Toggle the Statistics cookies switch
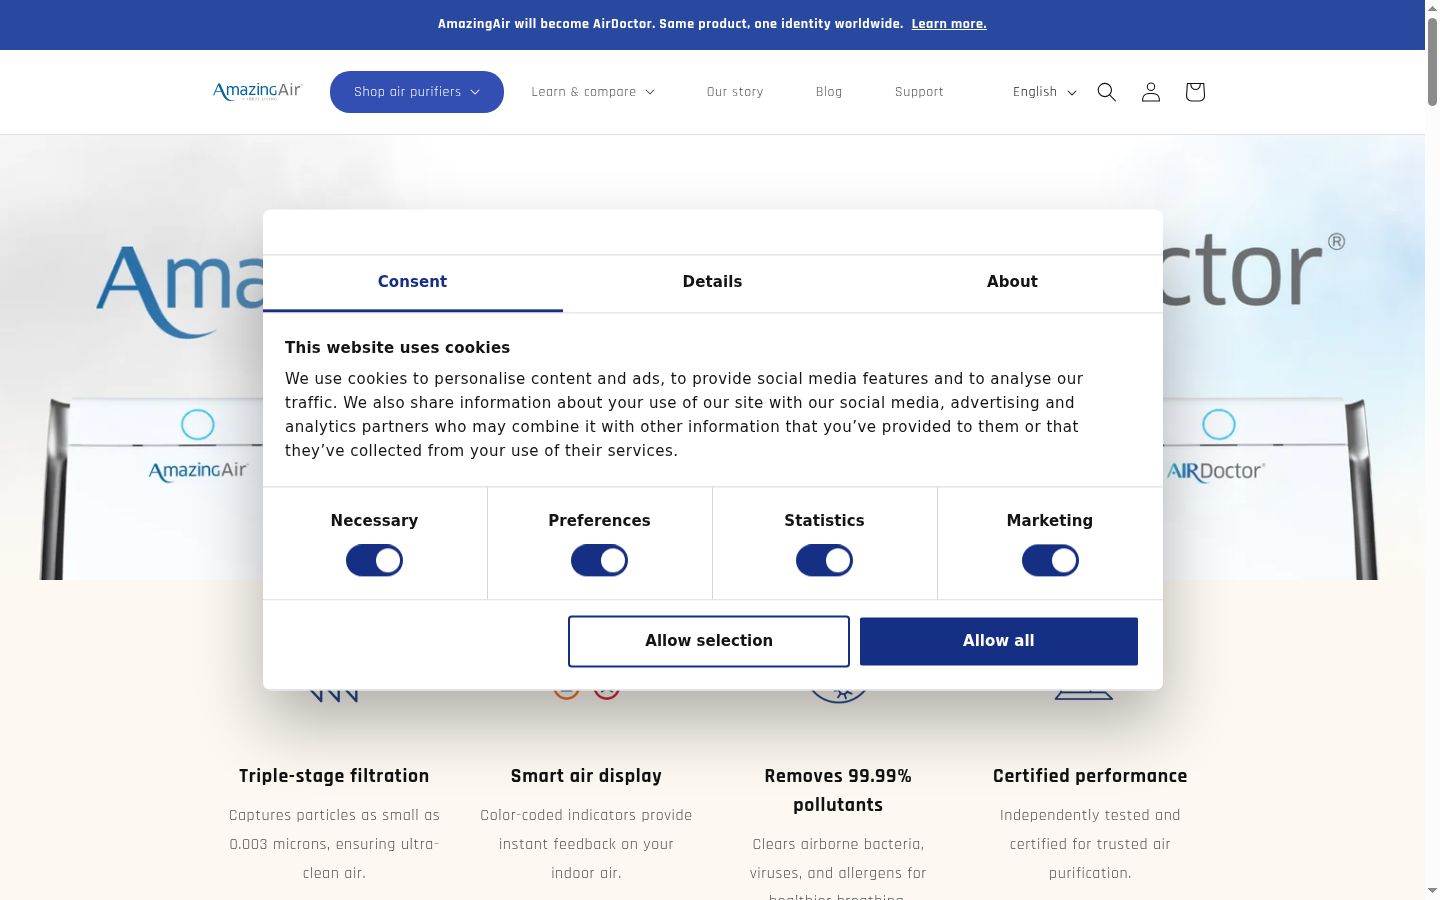Image resolution: width=1440 pixels, height=900 pixels. coord(824,561)
